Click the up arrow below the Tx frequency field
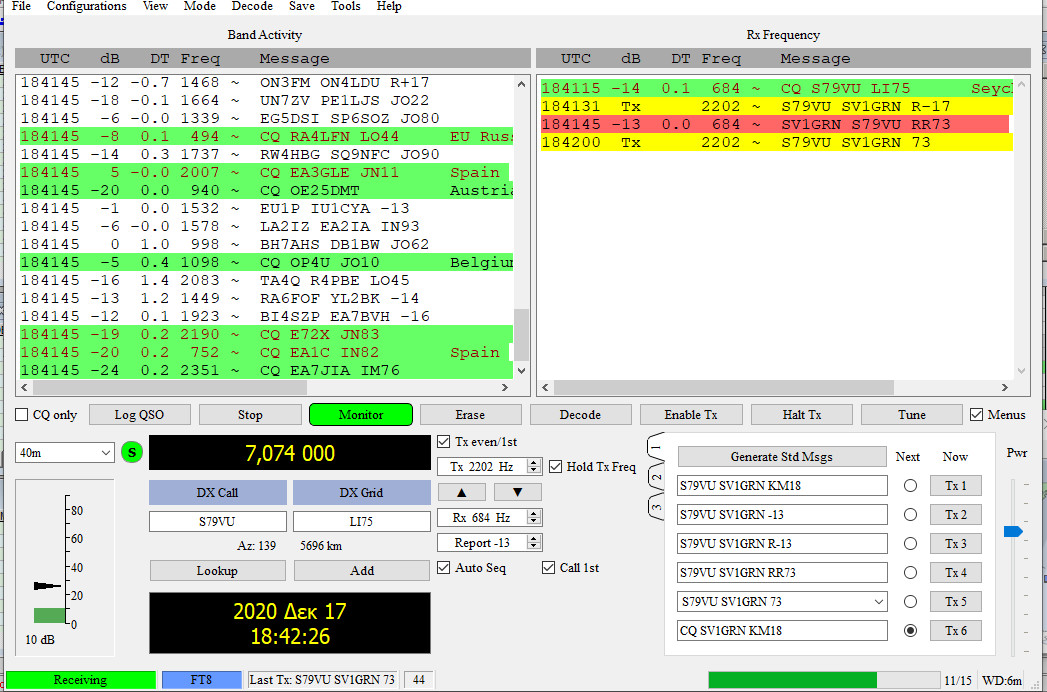1047x692 pixels. coord(461,491)
